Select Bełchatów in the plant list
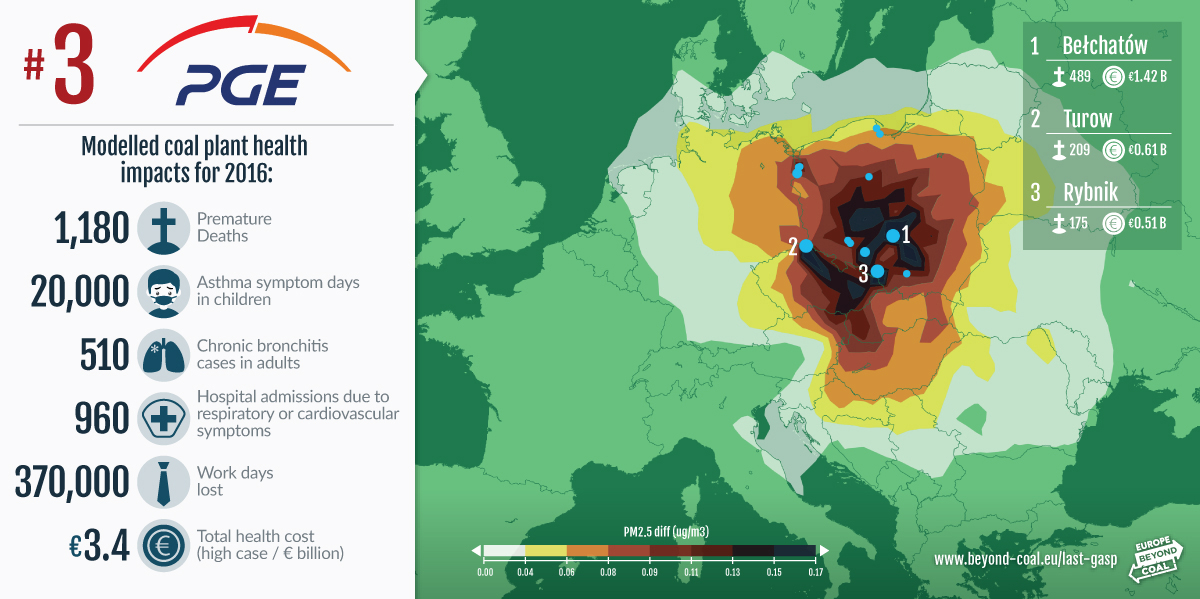1200x599 pixels. click(1105, 46)
